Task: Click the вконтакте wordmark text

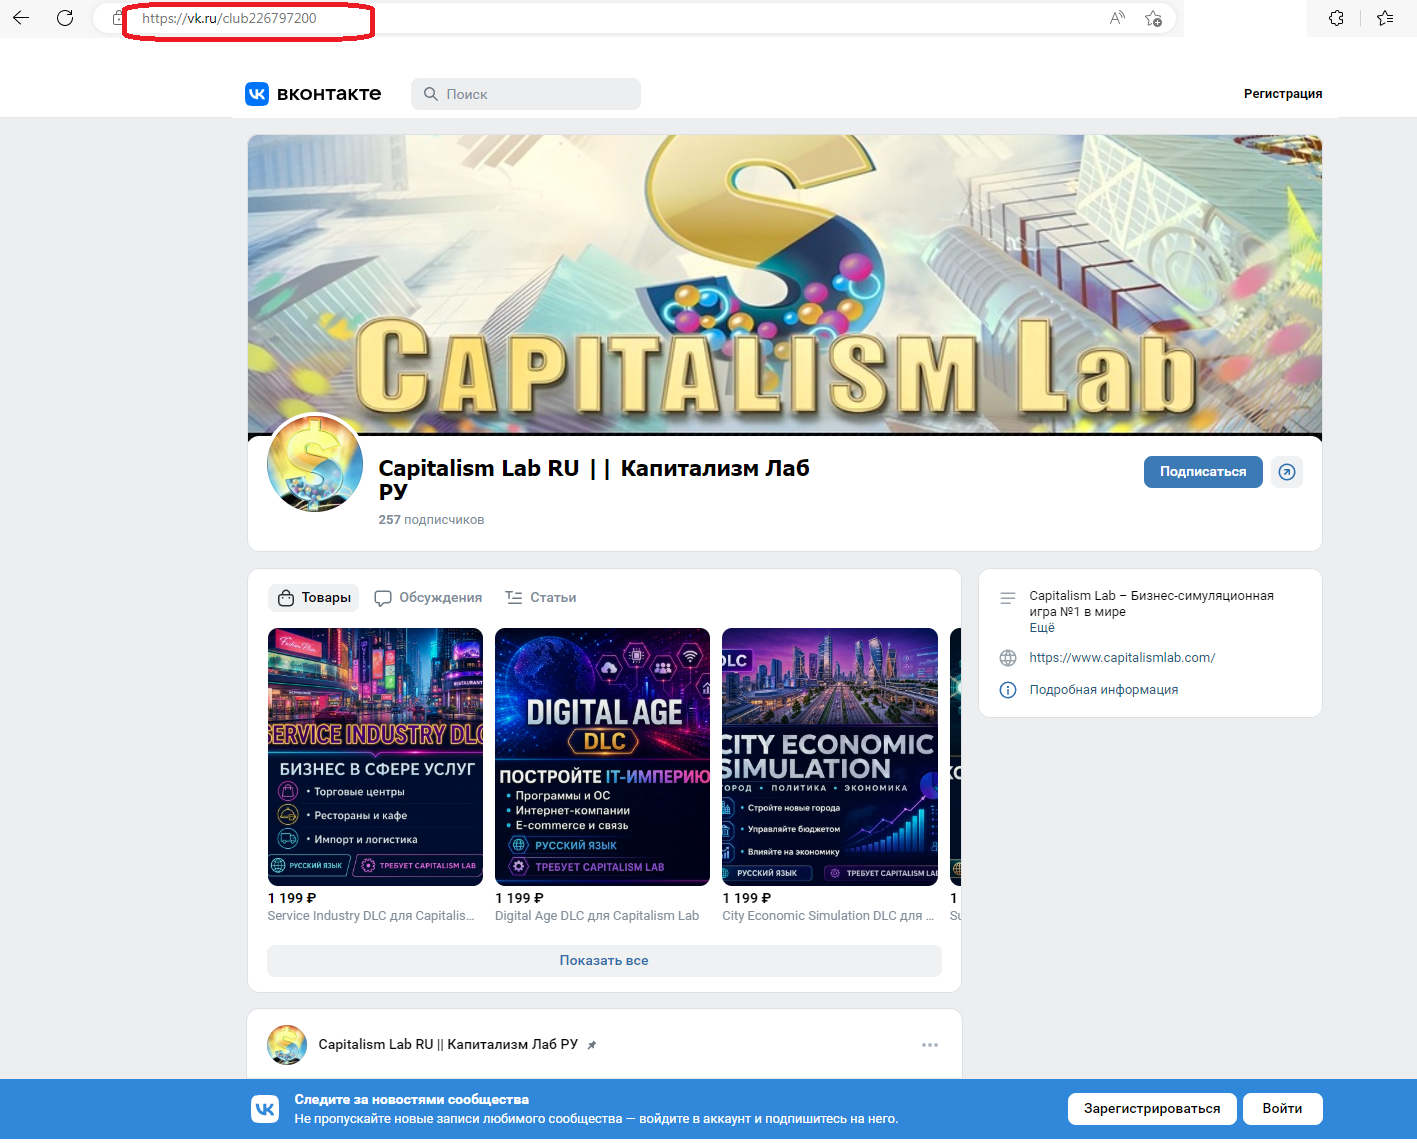Action: [329, 94]
